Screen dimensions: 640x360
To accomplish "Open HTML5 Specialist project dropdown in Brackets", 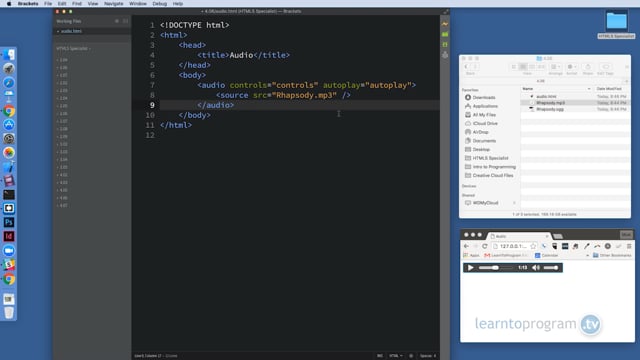I will point(73,49).
